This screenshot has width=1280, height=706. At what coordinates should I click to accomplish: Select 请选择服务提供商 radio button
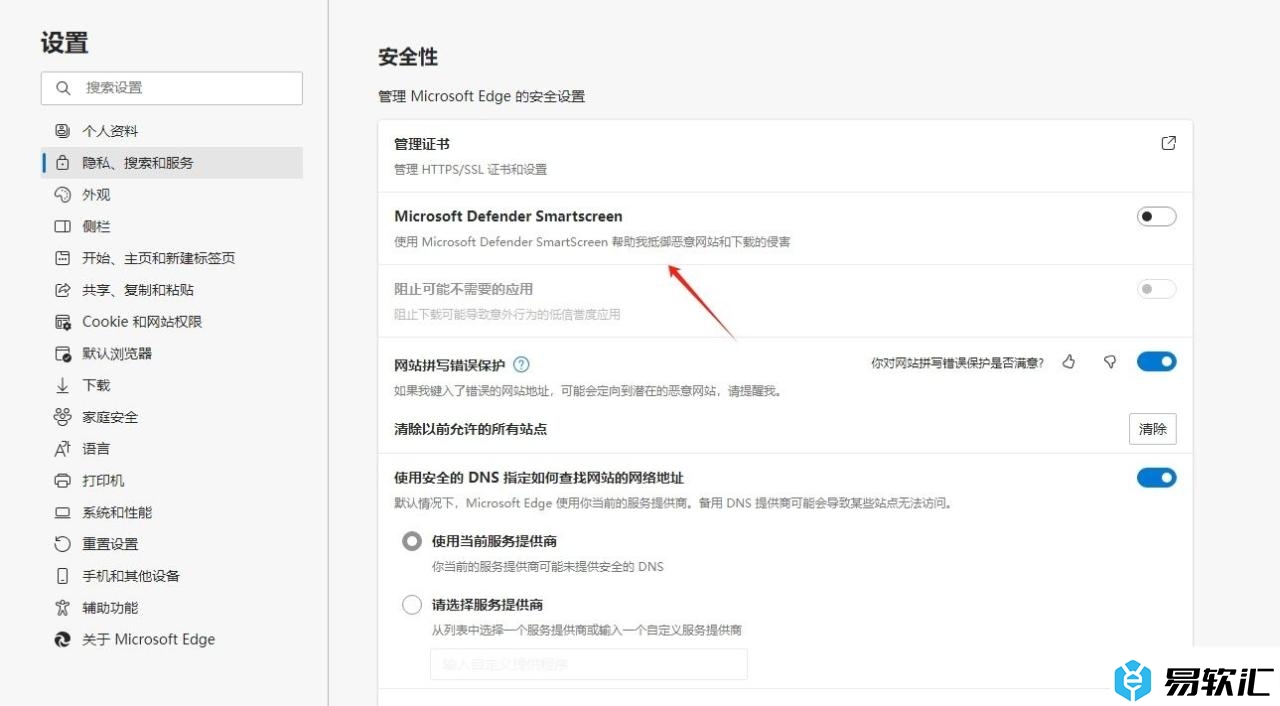coord(412,605)
